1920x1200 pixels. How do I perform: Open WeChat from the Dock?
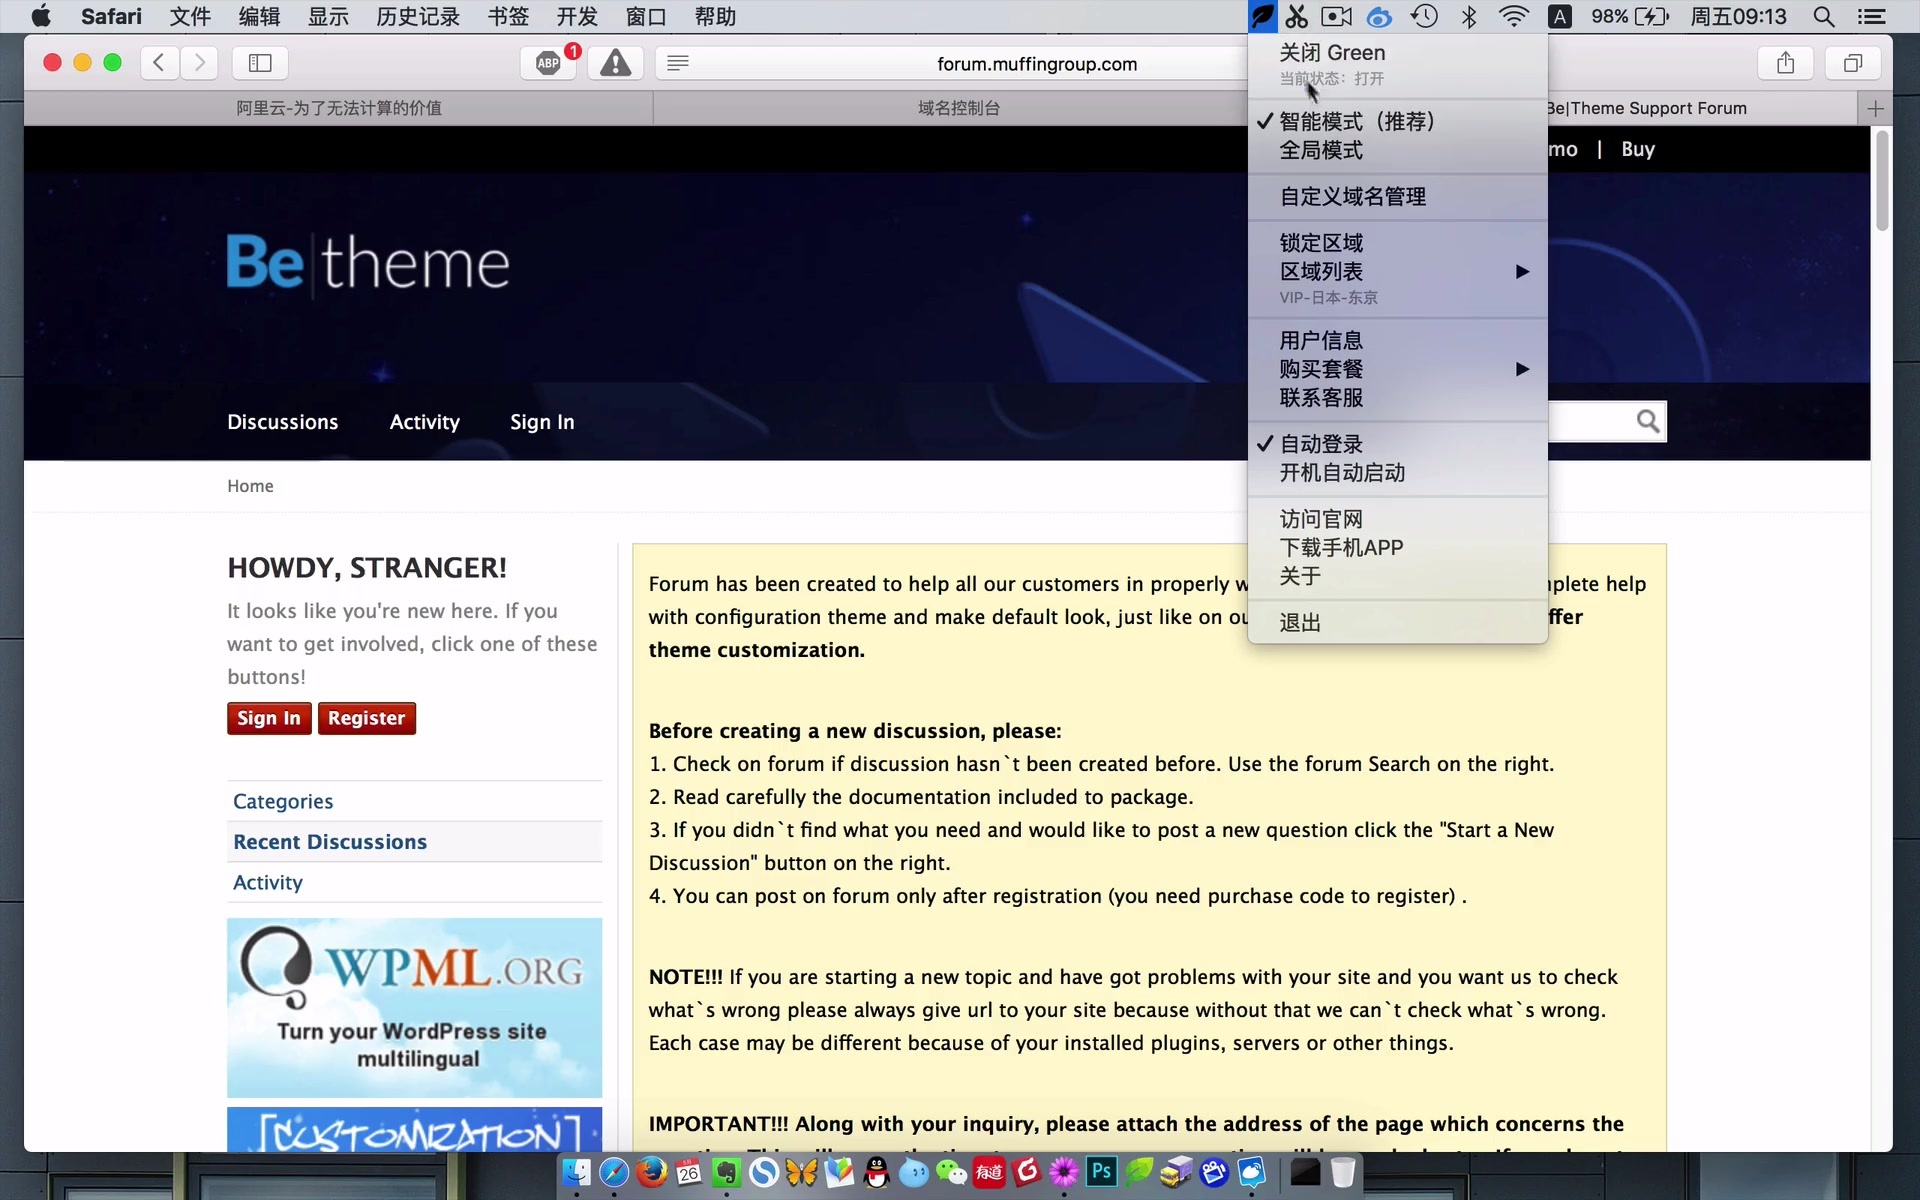(x=951, y=1172)
